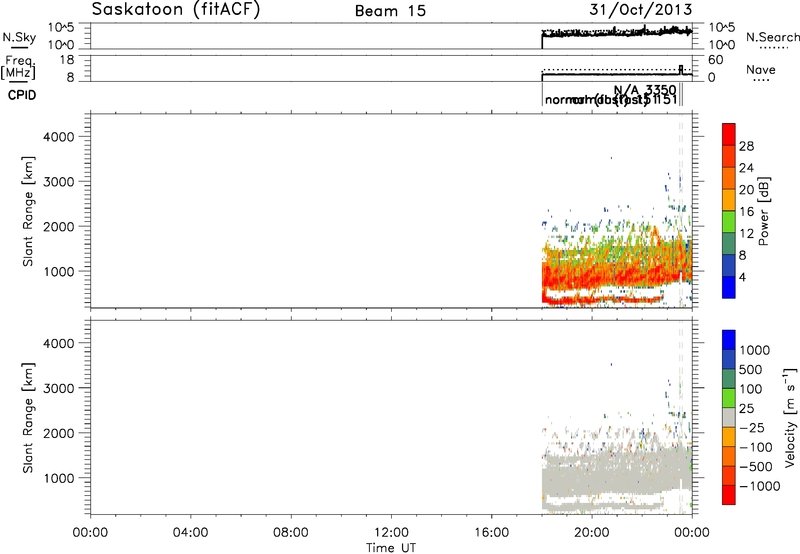The height and width of the screenshot is (554, 800).
Task: Click the '1000' tick in the velocity panel
Action: 59,478
